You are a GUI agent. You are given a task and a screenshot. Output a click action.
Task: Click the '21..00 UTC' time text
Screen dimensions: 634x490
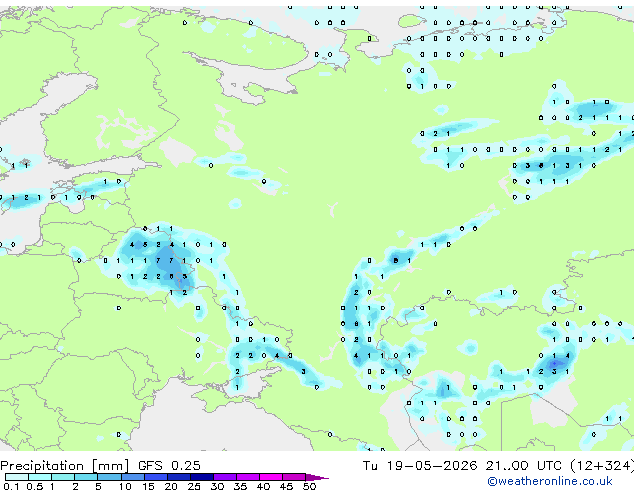pyautogui.click(x=524, y=466)
